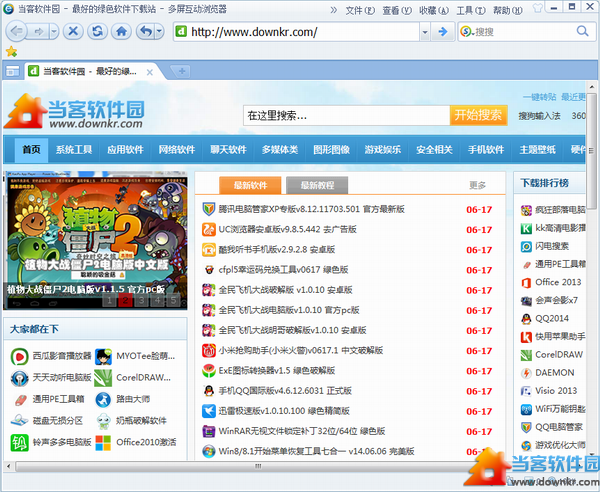Open cfpl5幸运码兑换工具v0617 link
The image size is (600, 492).
283,270
